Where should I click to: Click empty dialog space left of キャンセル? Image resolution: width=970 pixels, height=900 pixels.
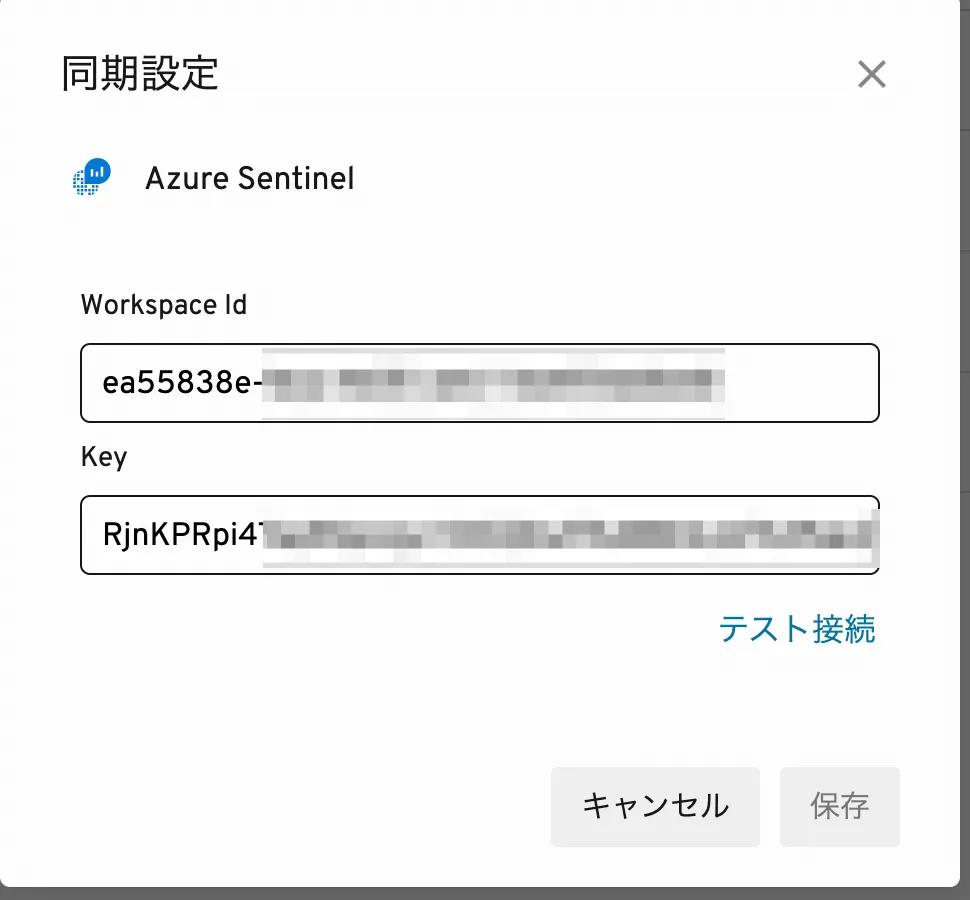300,806
